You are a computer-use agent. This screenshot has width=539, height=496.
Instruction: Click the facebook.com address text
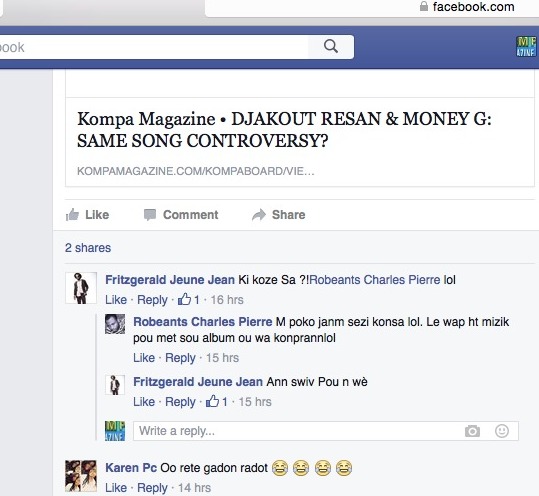pos(473,7)
